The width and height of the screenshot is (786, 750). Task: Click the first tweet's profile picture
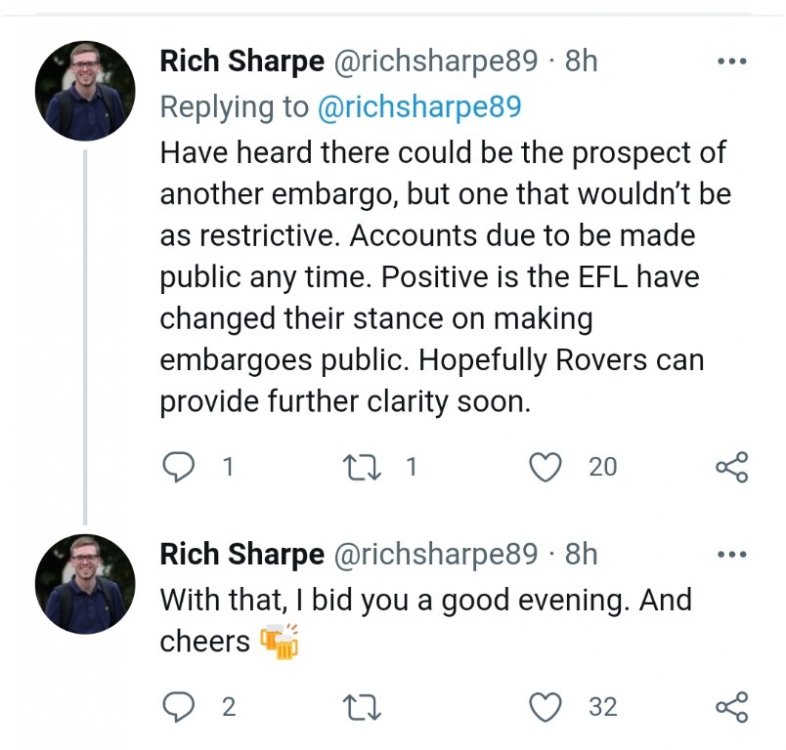[85, 91]
